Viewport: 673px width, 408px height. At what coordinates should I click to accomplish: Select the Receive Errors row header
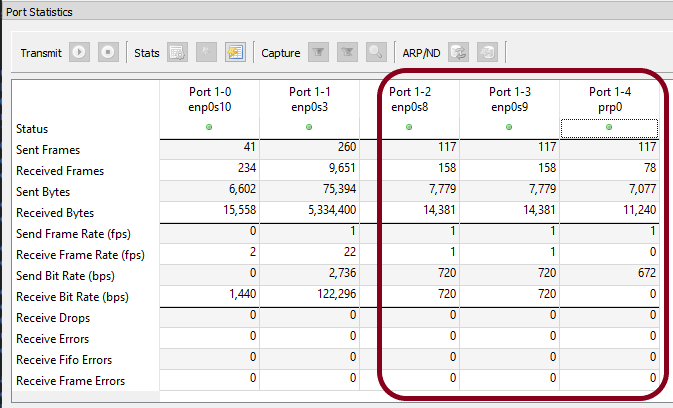[x=52, y=339]
